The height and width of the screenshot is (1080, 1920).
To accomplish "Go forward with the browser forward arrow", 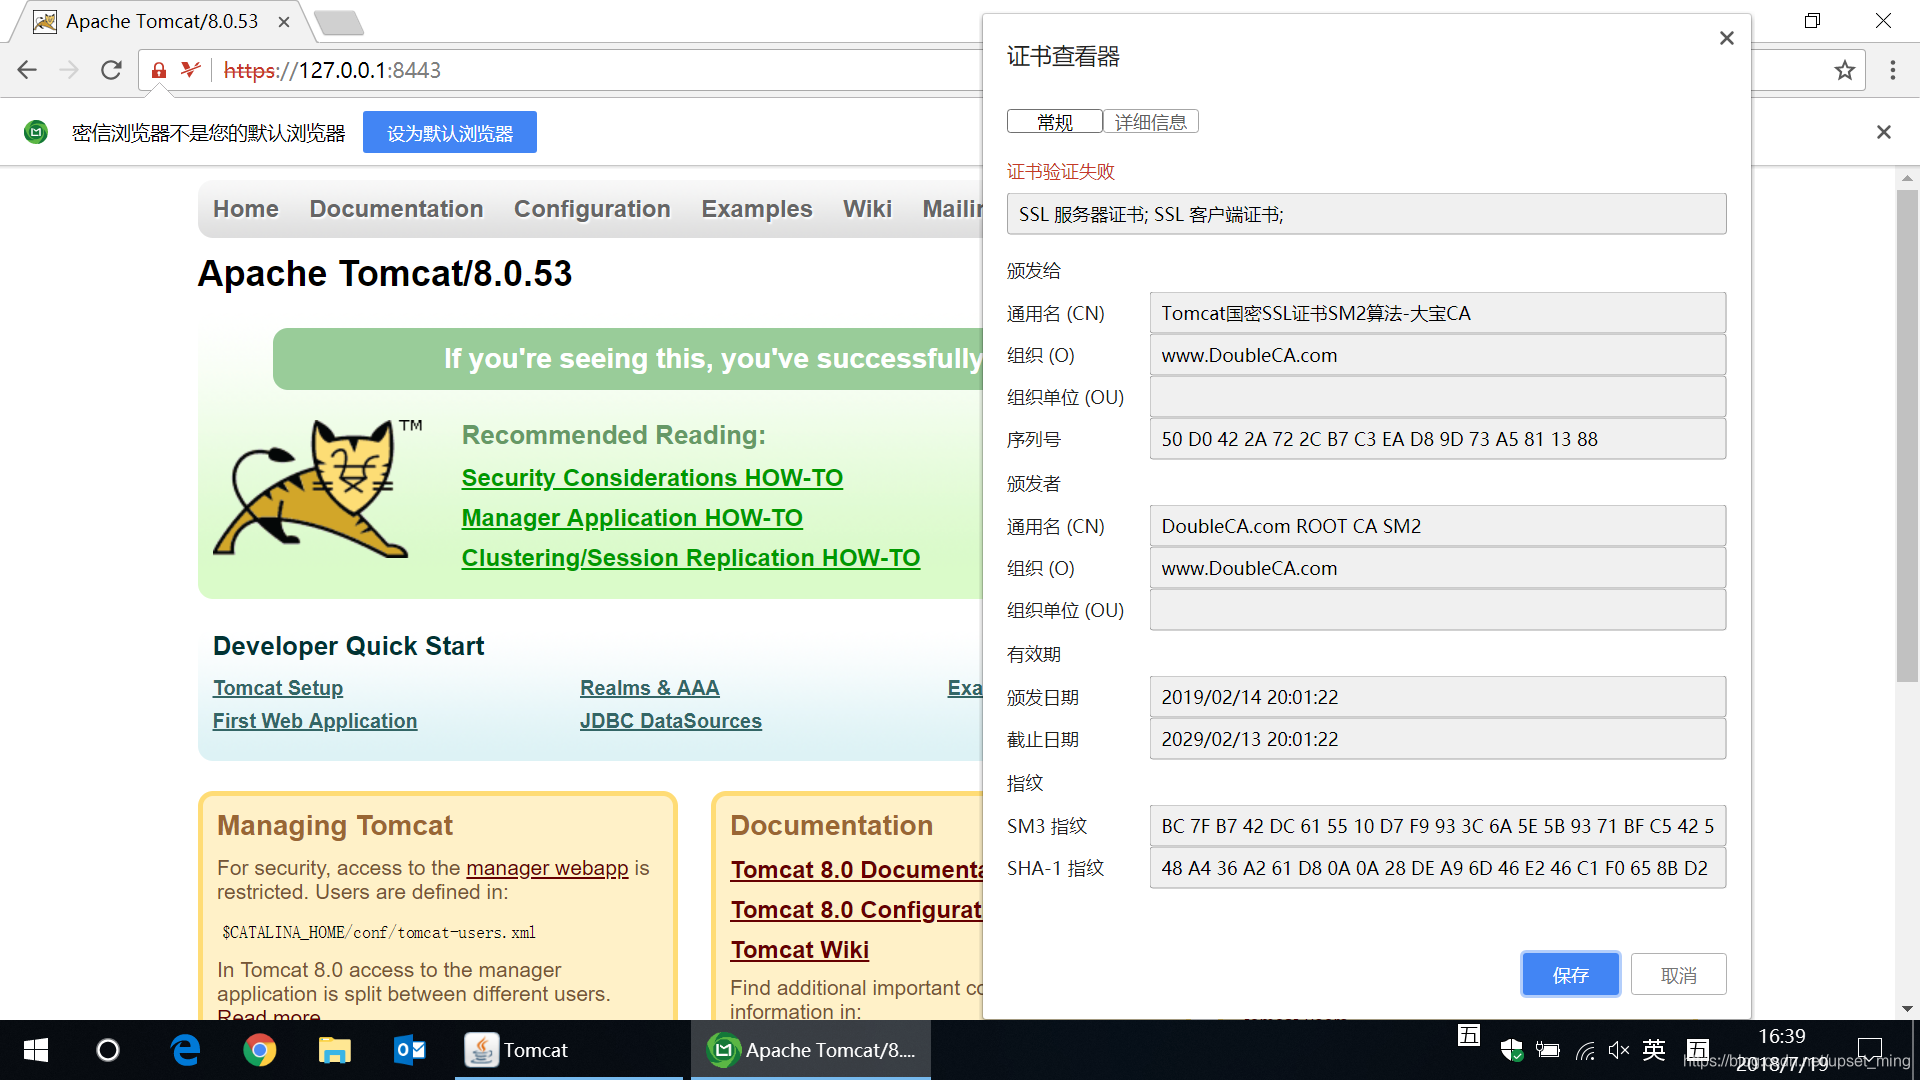I will click(x=69, y=70).
